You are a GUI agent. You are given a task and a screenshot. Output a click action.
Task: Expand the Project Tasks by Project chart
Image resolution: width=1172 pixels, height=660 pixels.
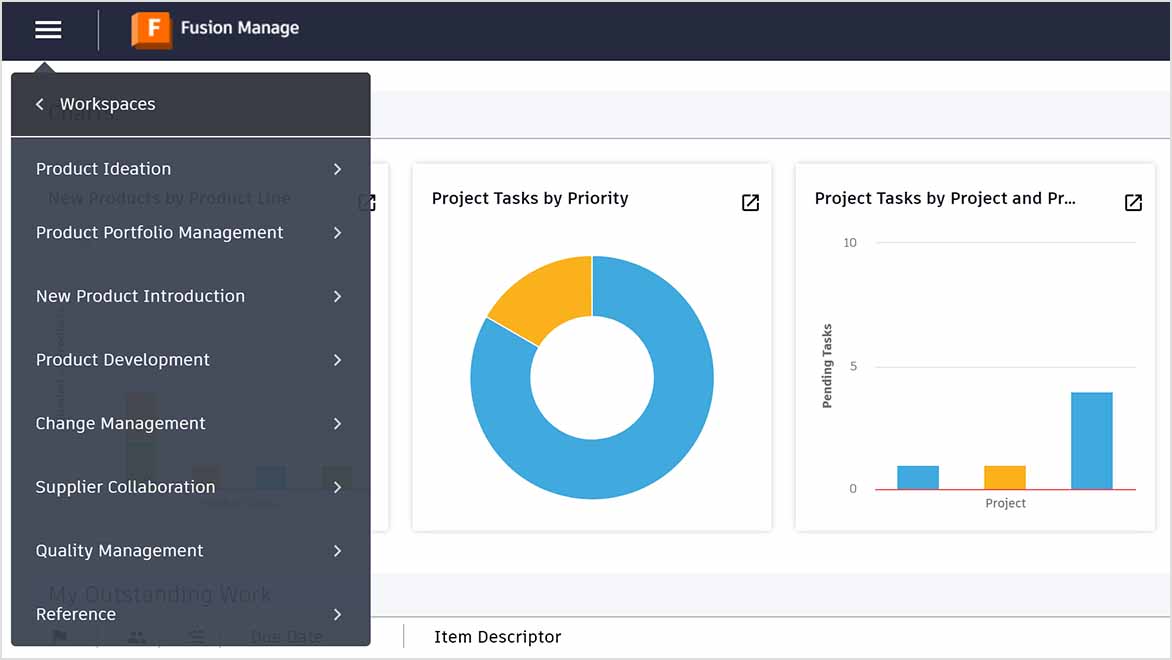click(1133, 202)
